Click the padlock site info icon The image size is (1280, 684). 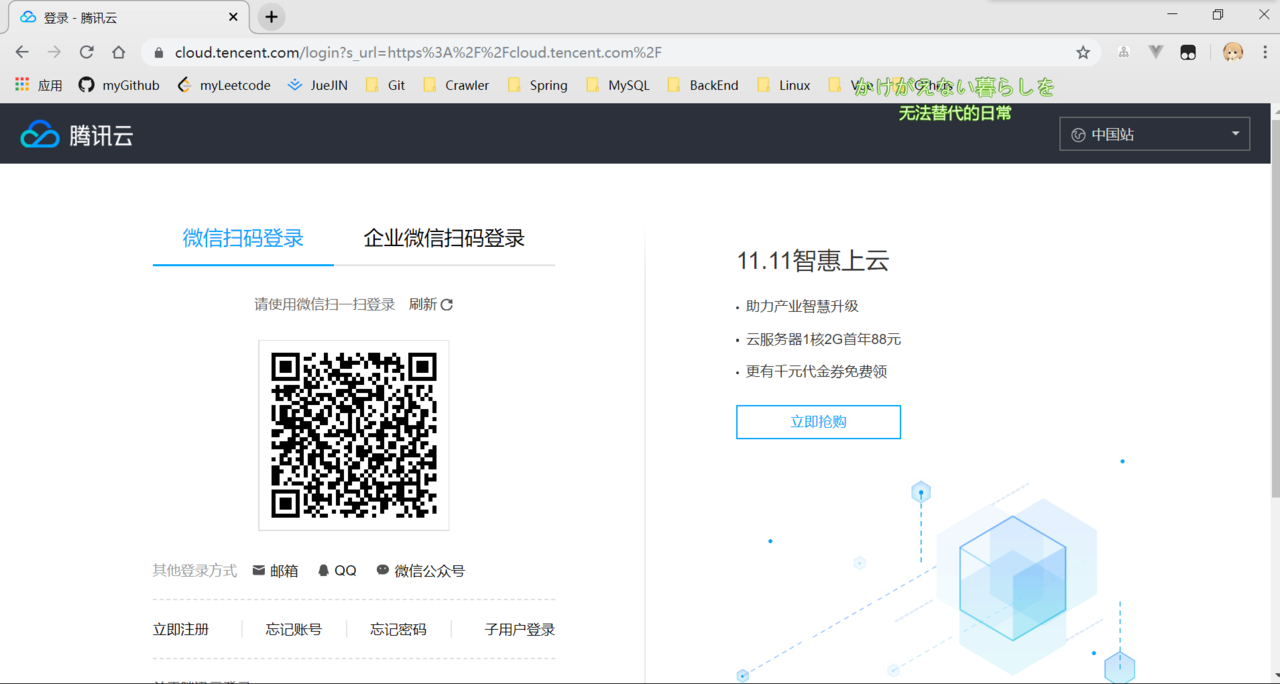158,53
